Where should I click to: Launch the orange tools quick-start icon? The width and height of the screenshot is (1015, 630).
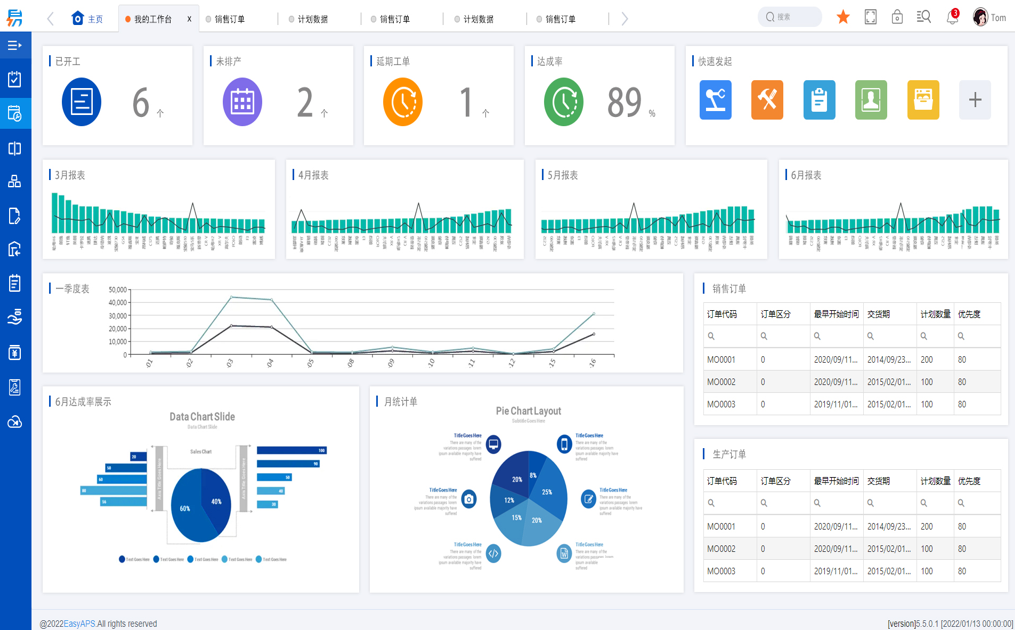[767, 100]
